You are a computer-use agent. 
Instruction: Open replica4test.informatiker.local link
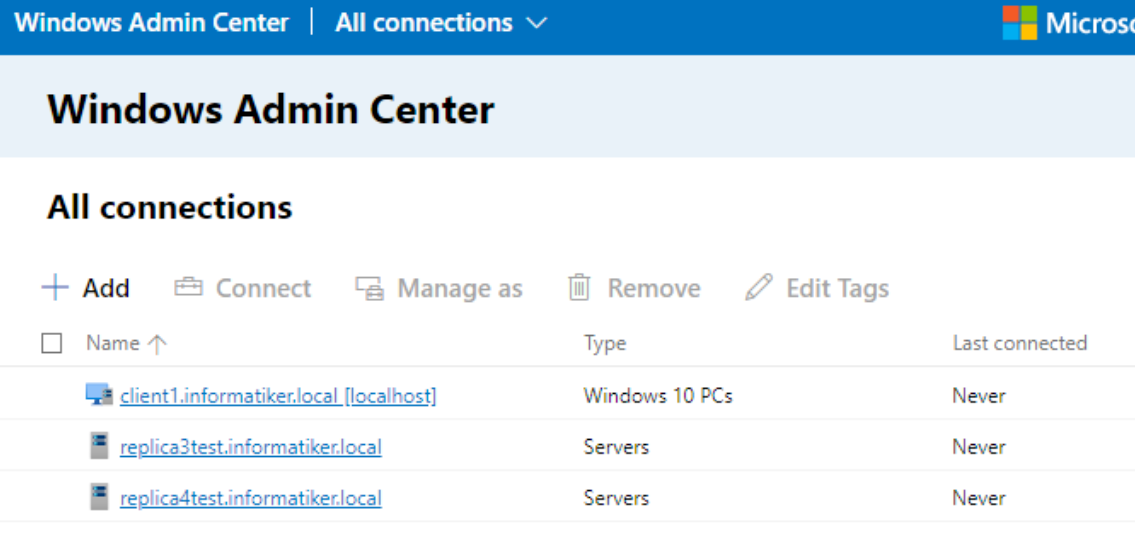coord(250,498)
